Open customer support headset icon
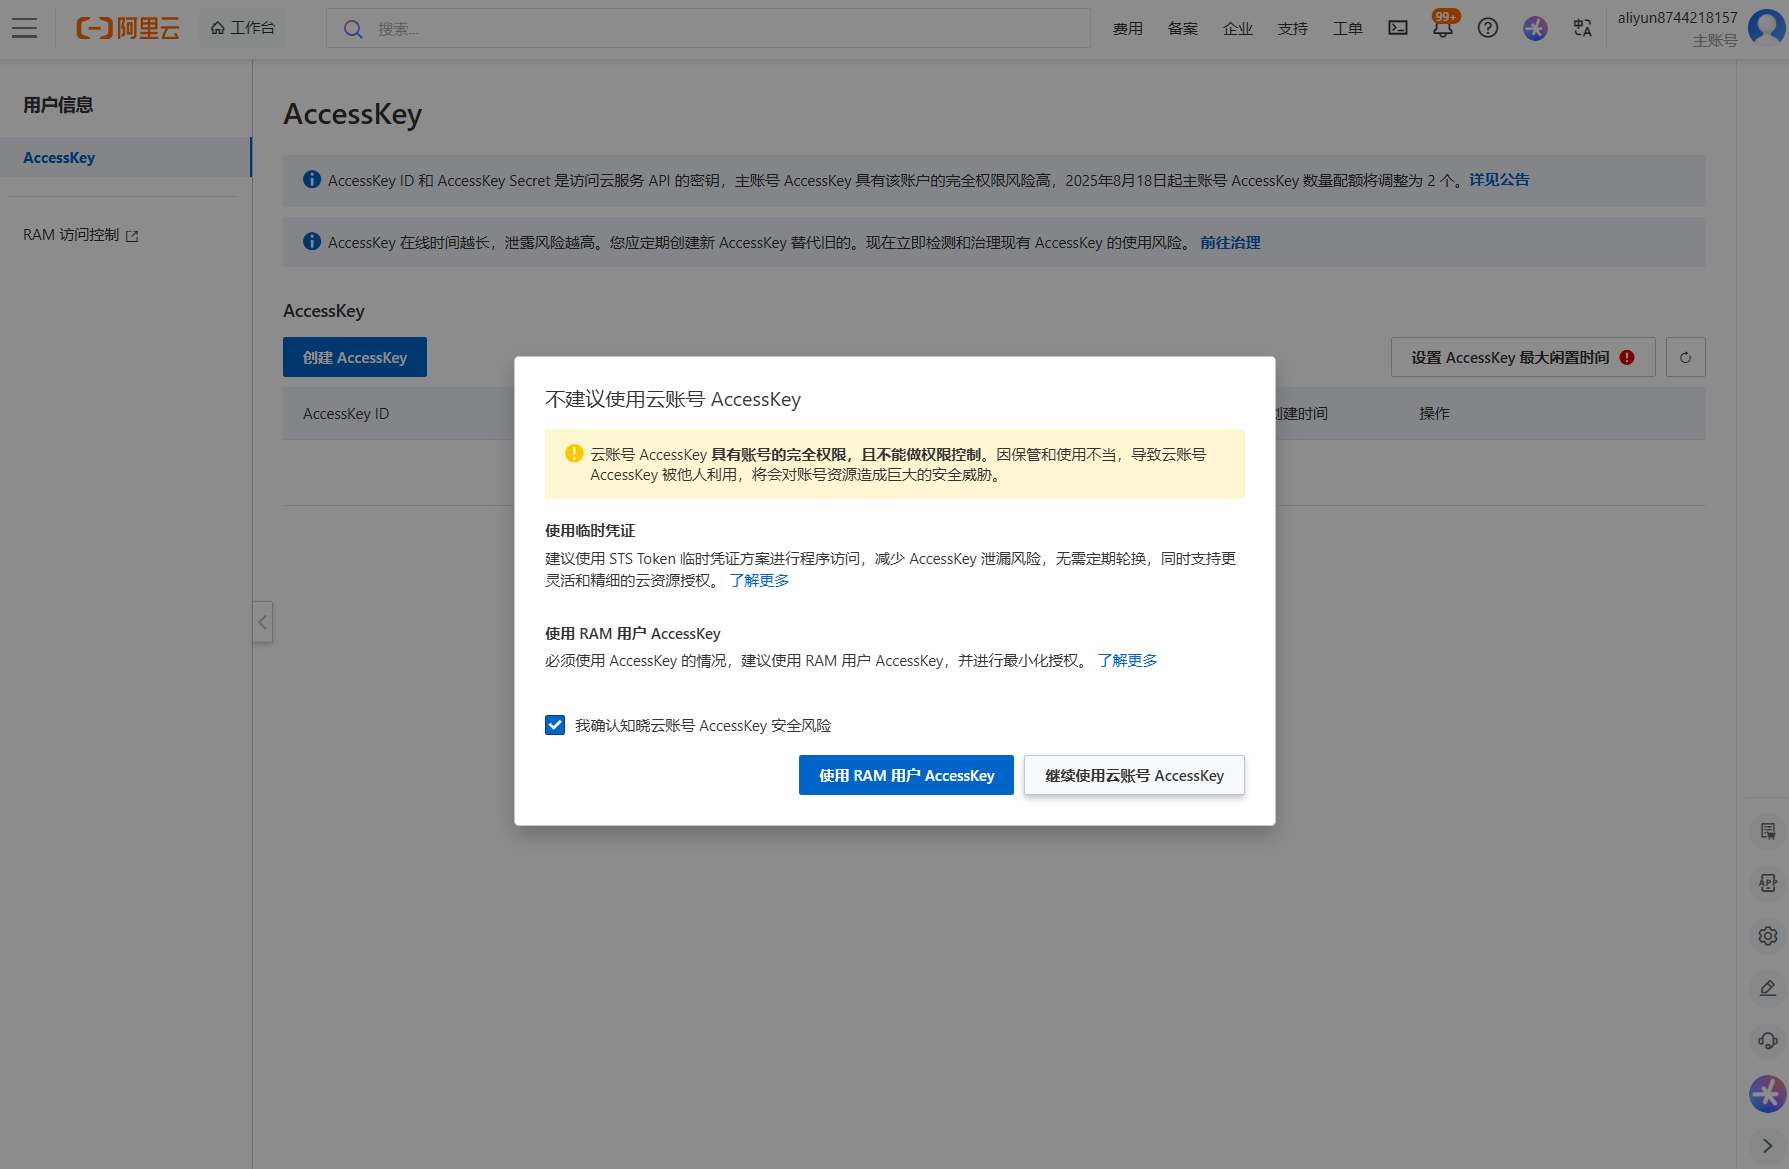 point(1767,1040)
